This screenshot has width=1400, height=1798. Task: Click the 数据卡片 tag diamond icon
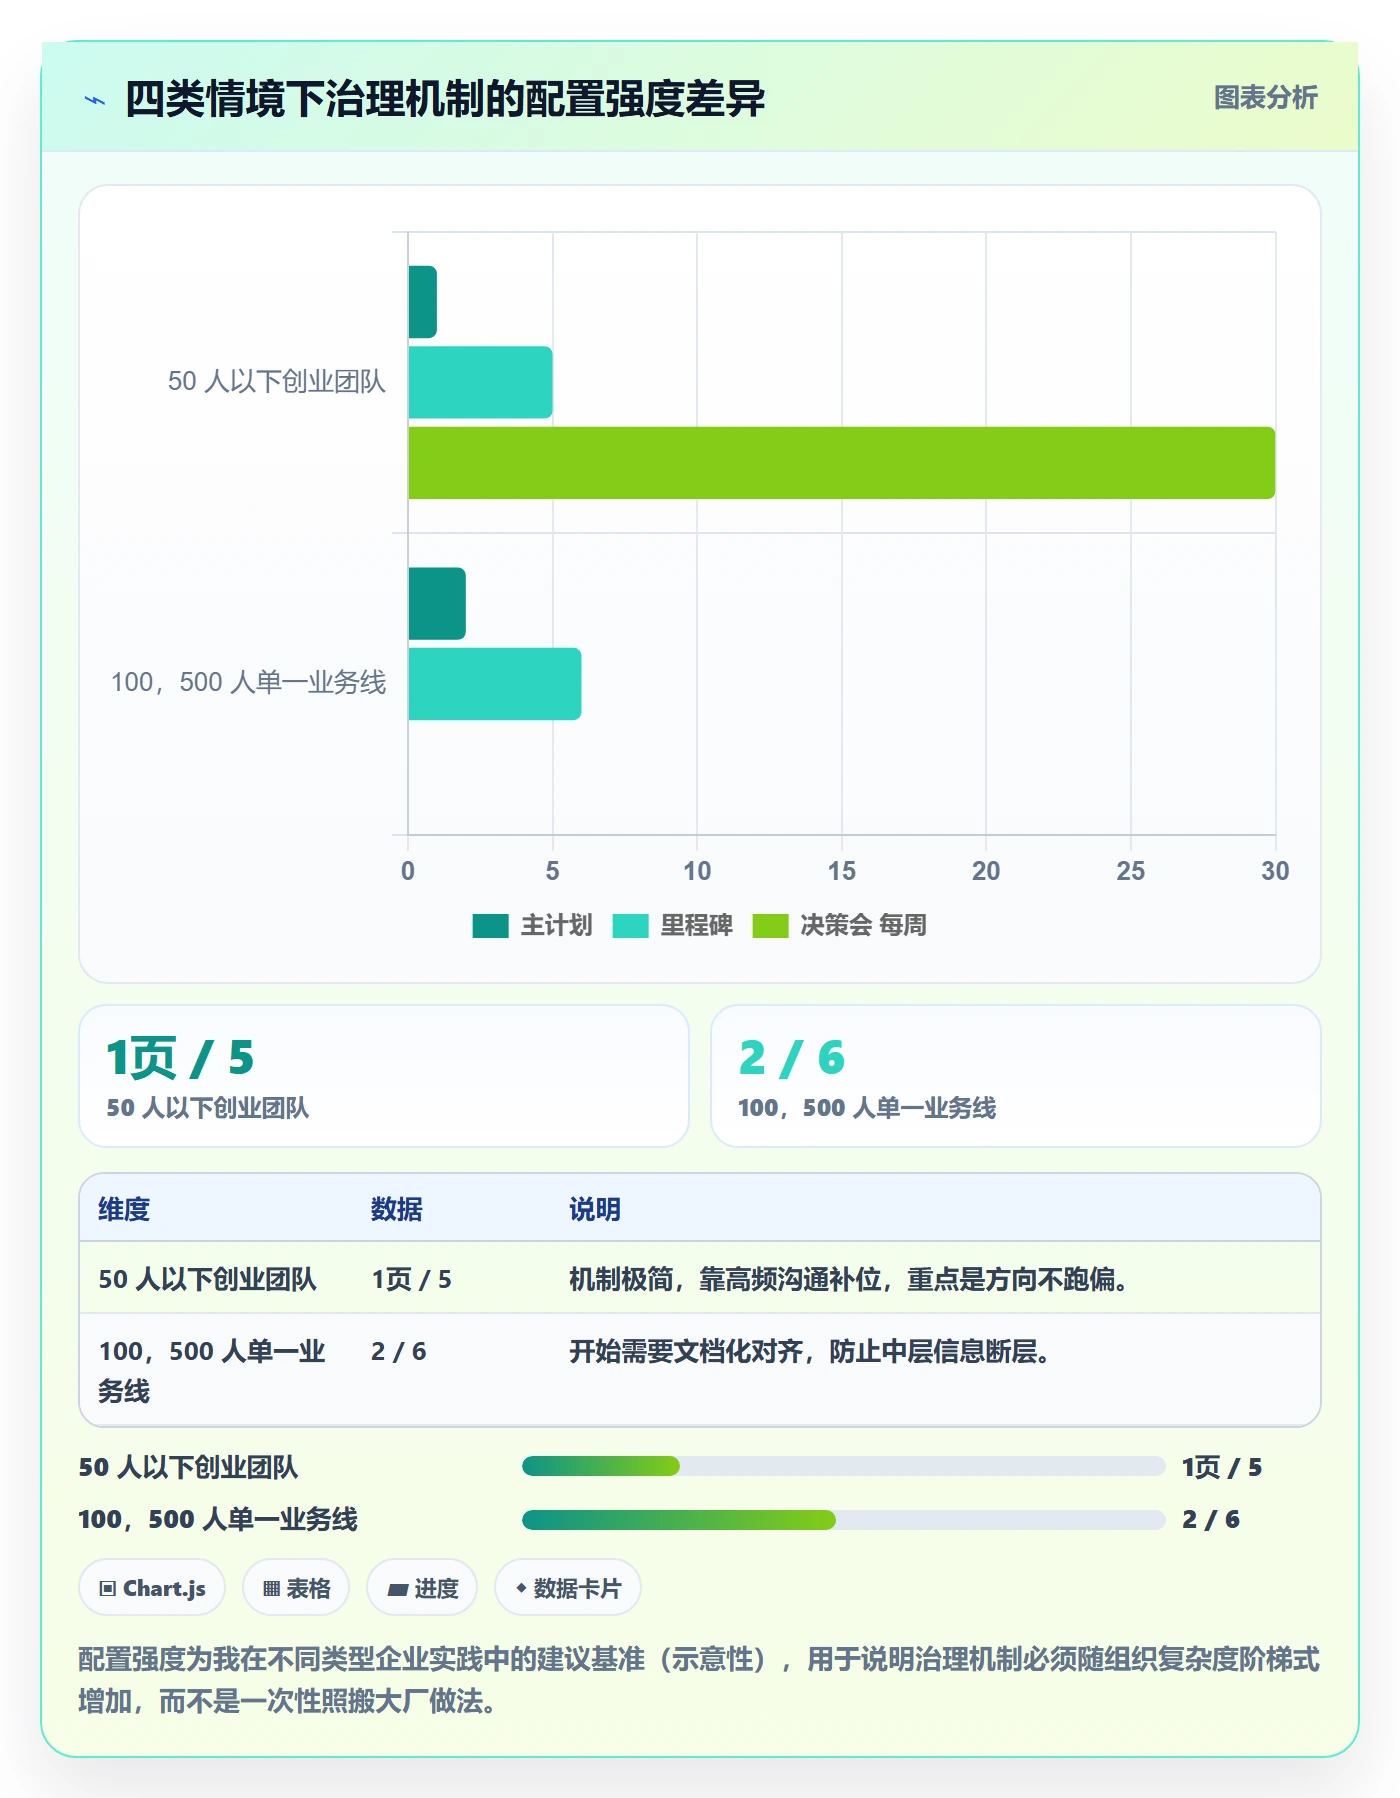[x=521, y=1588]
